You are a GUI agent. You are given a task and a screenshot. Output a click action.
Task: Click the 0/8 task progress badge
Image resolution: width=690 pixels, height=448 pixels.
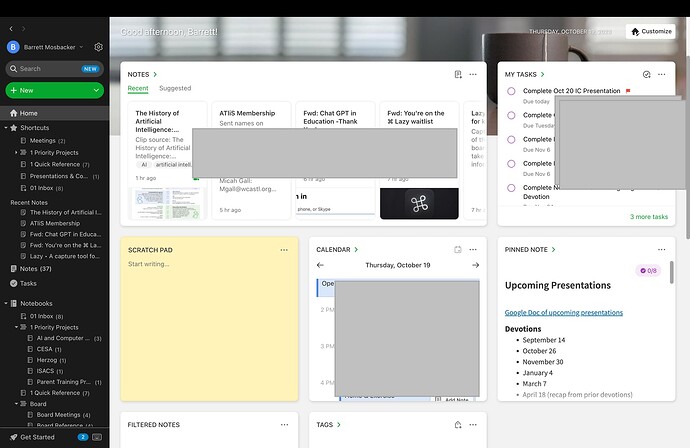point(648,271)
